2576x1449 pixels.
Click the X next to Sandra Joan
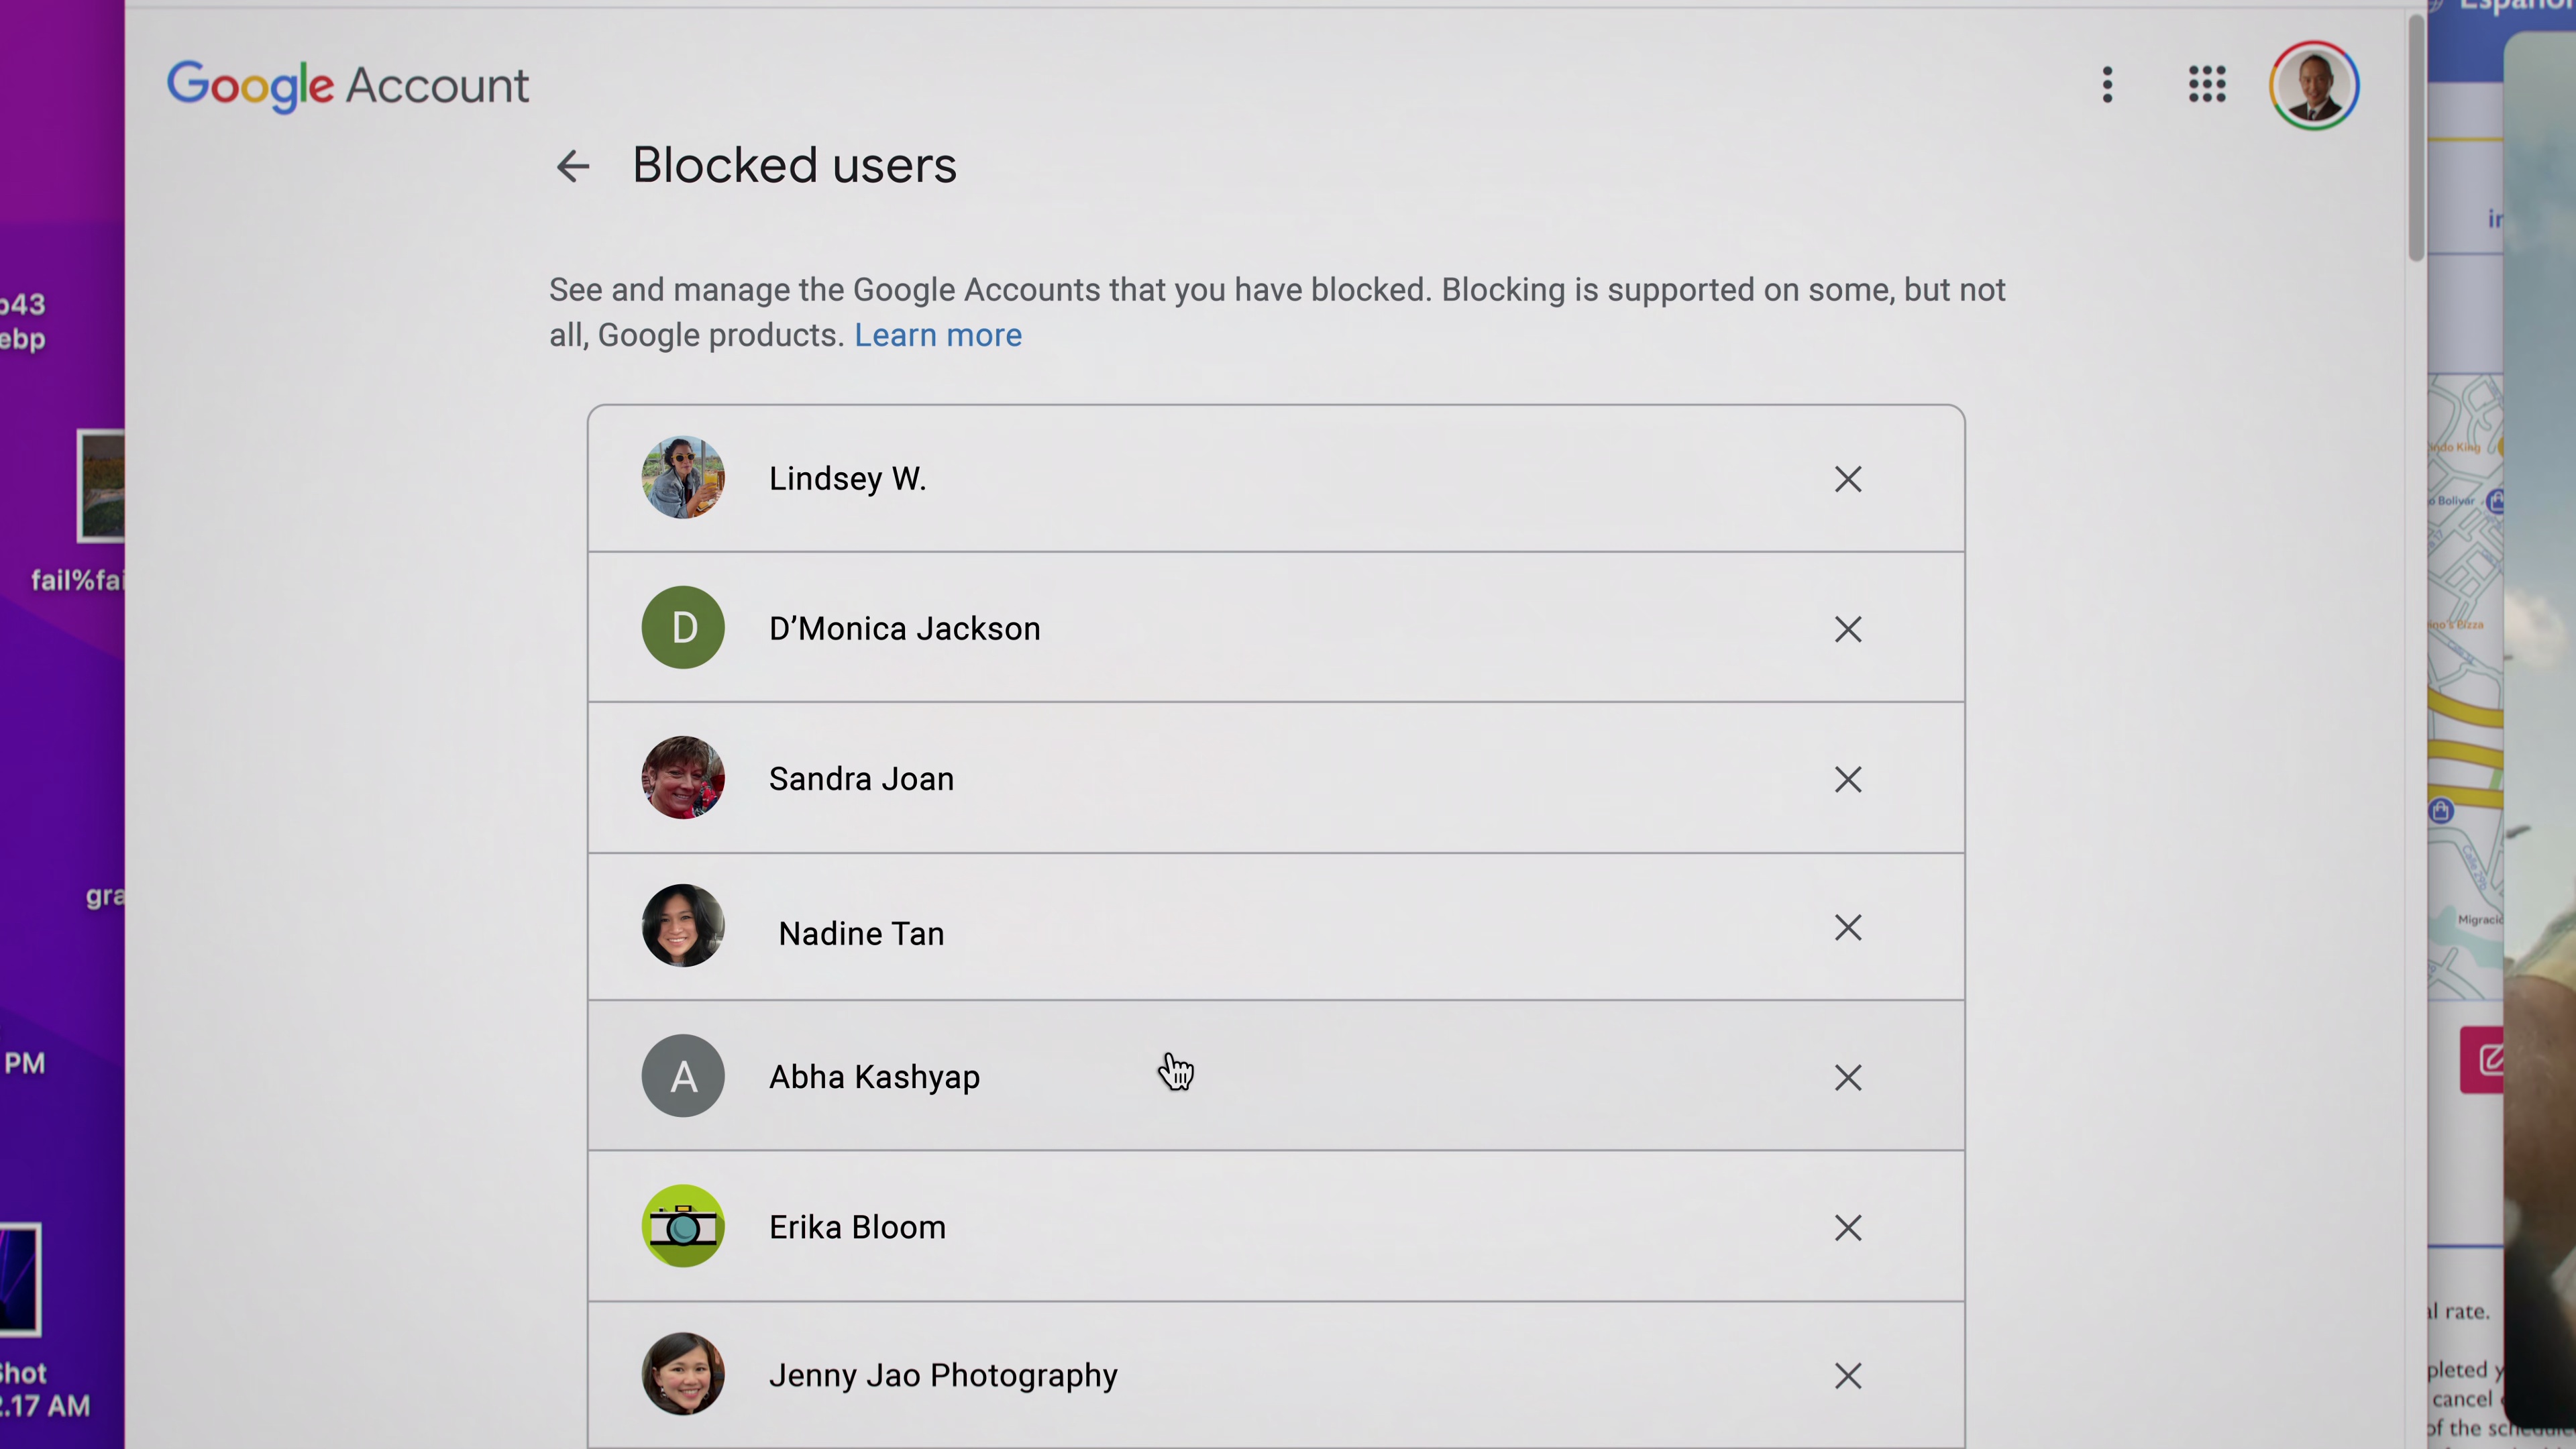pos(1847,779)
